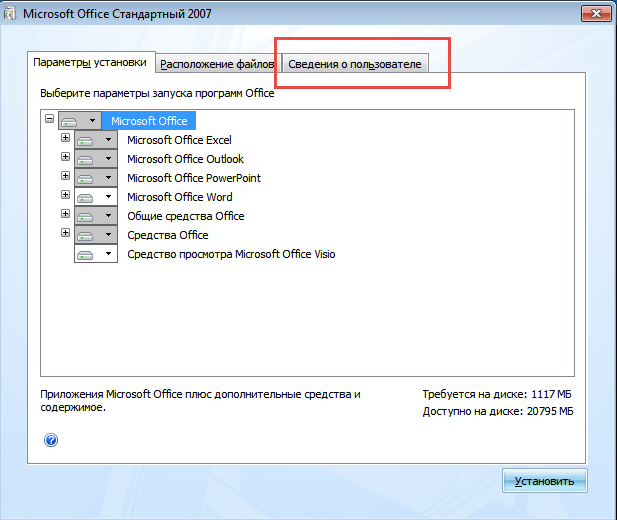Select Средство просмотра Microsoft Office Visio item
Screen dimensions: 617x520
point(231,254)
